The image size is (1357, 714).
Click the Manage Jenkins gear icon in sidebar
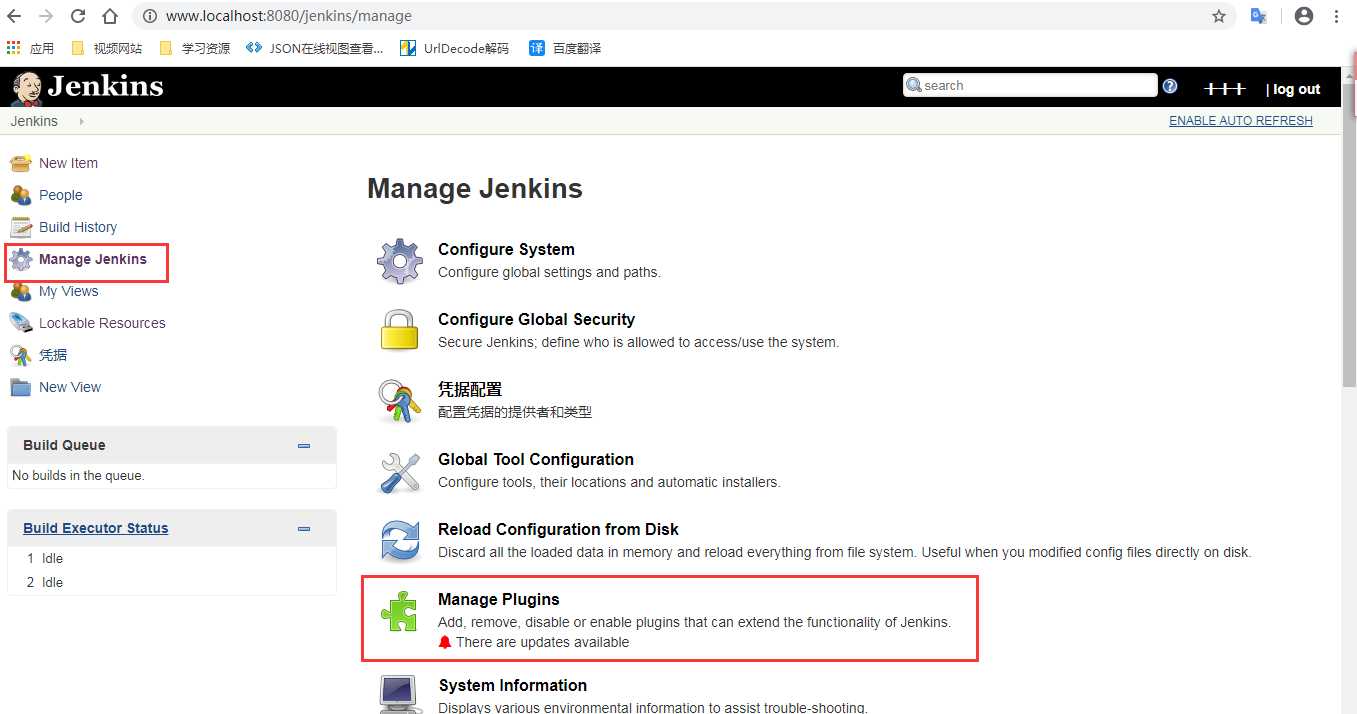coord(21,260)
